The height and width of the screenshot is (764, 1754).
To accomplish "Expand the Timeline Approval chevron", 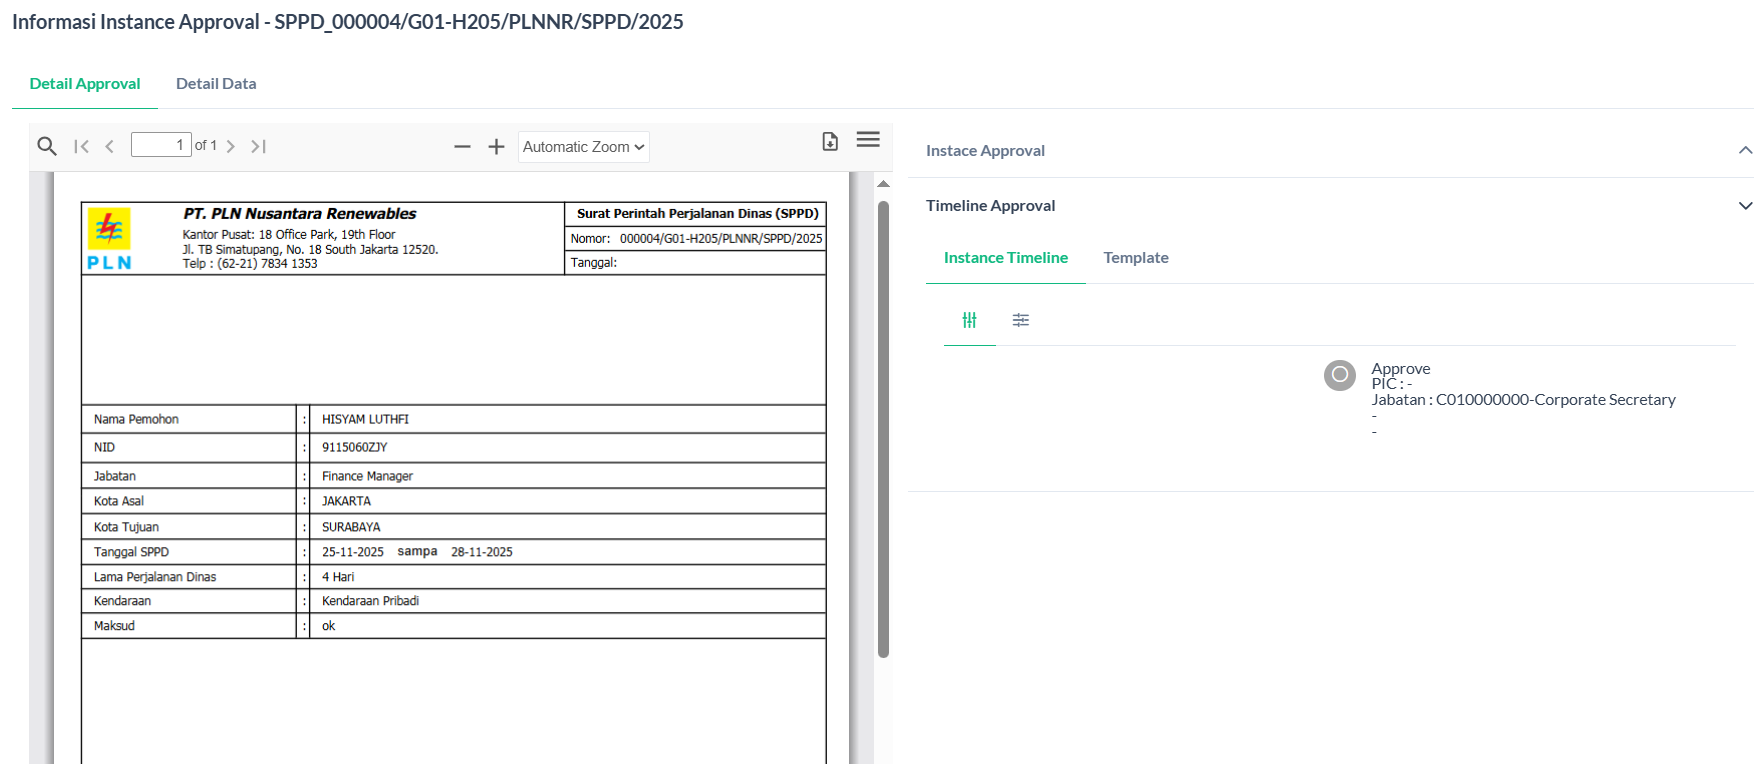I will (x=1745, y=206).
